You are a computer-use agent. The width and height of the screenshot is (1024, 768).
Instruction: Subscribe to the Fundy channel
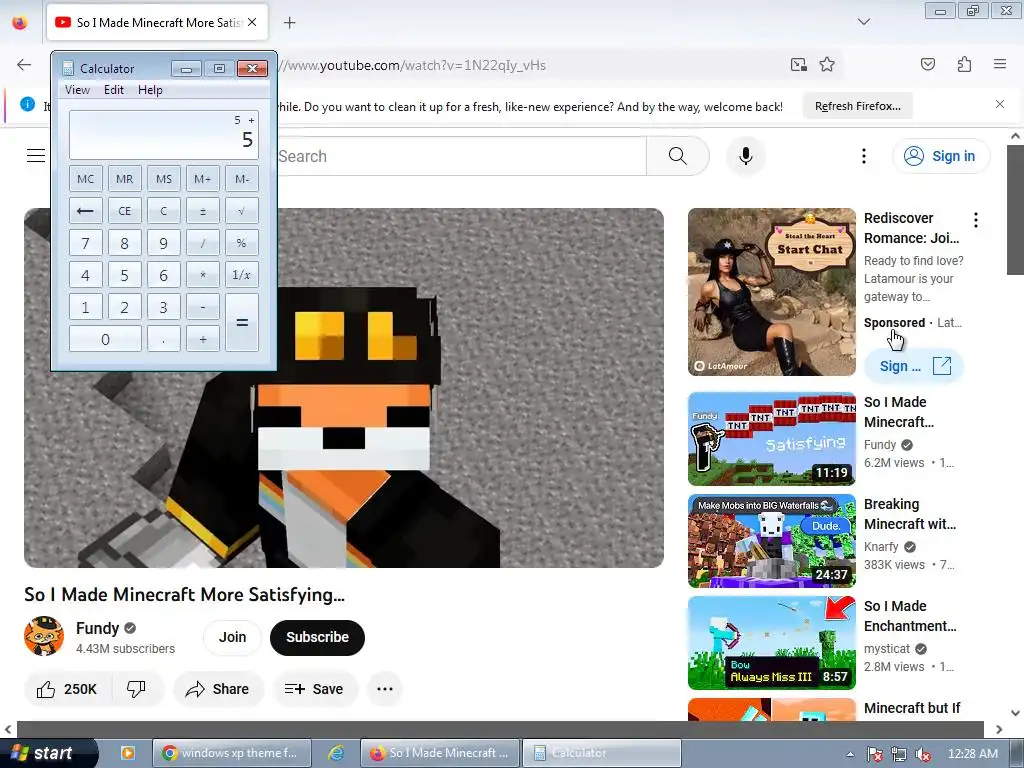[x=317, y=637]
